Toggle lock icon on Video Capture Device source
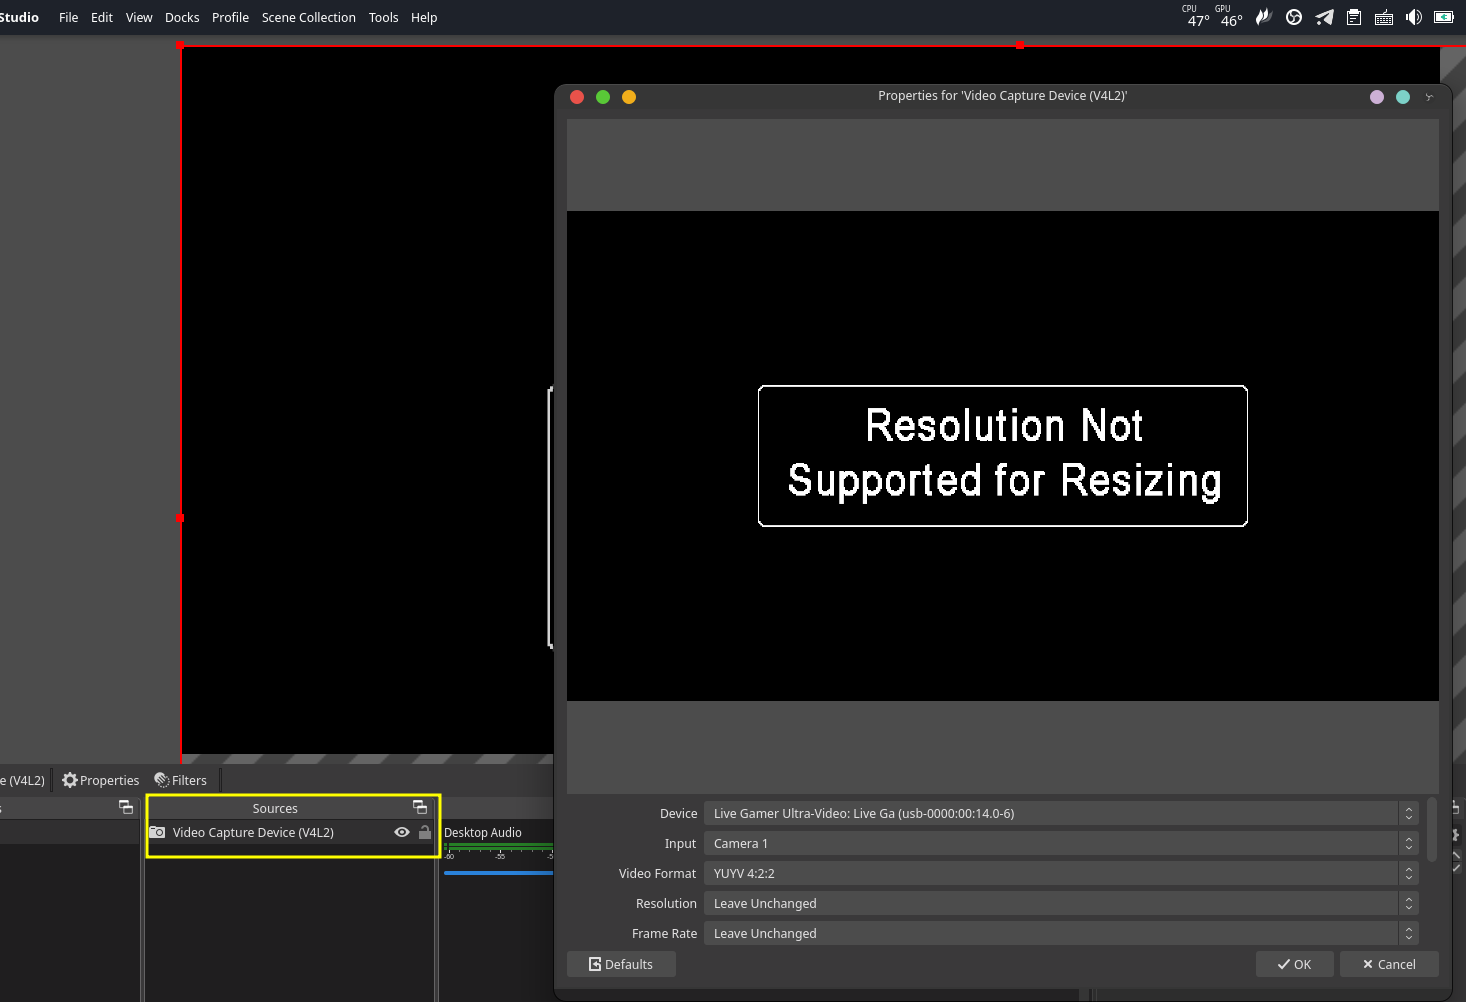Viewport: 1466px width, 1002px height. coord(425,832)
